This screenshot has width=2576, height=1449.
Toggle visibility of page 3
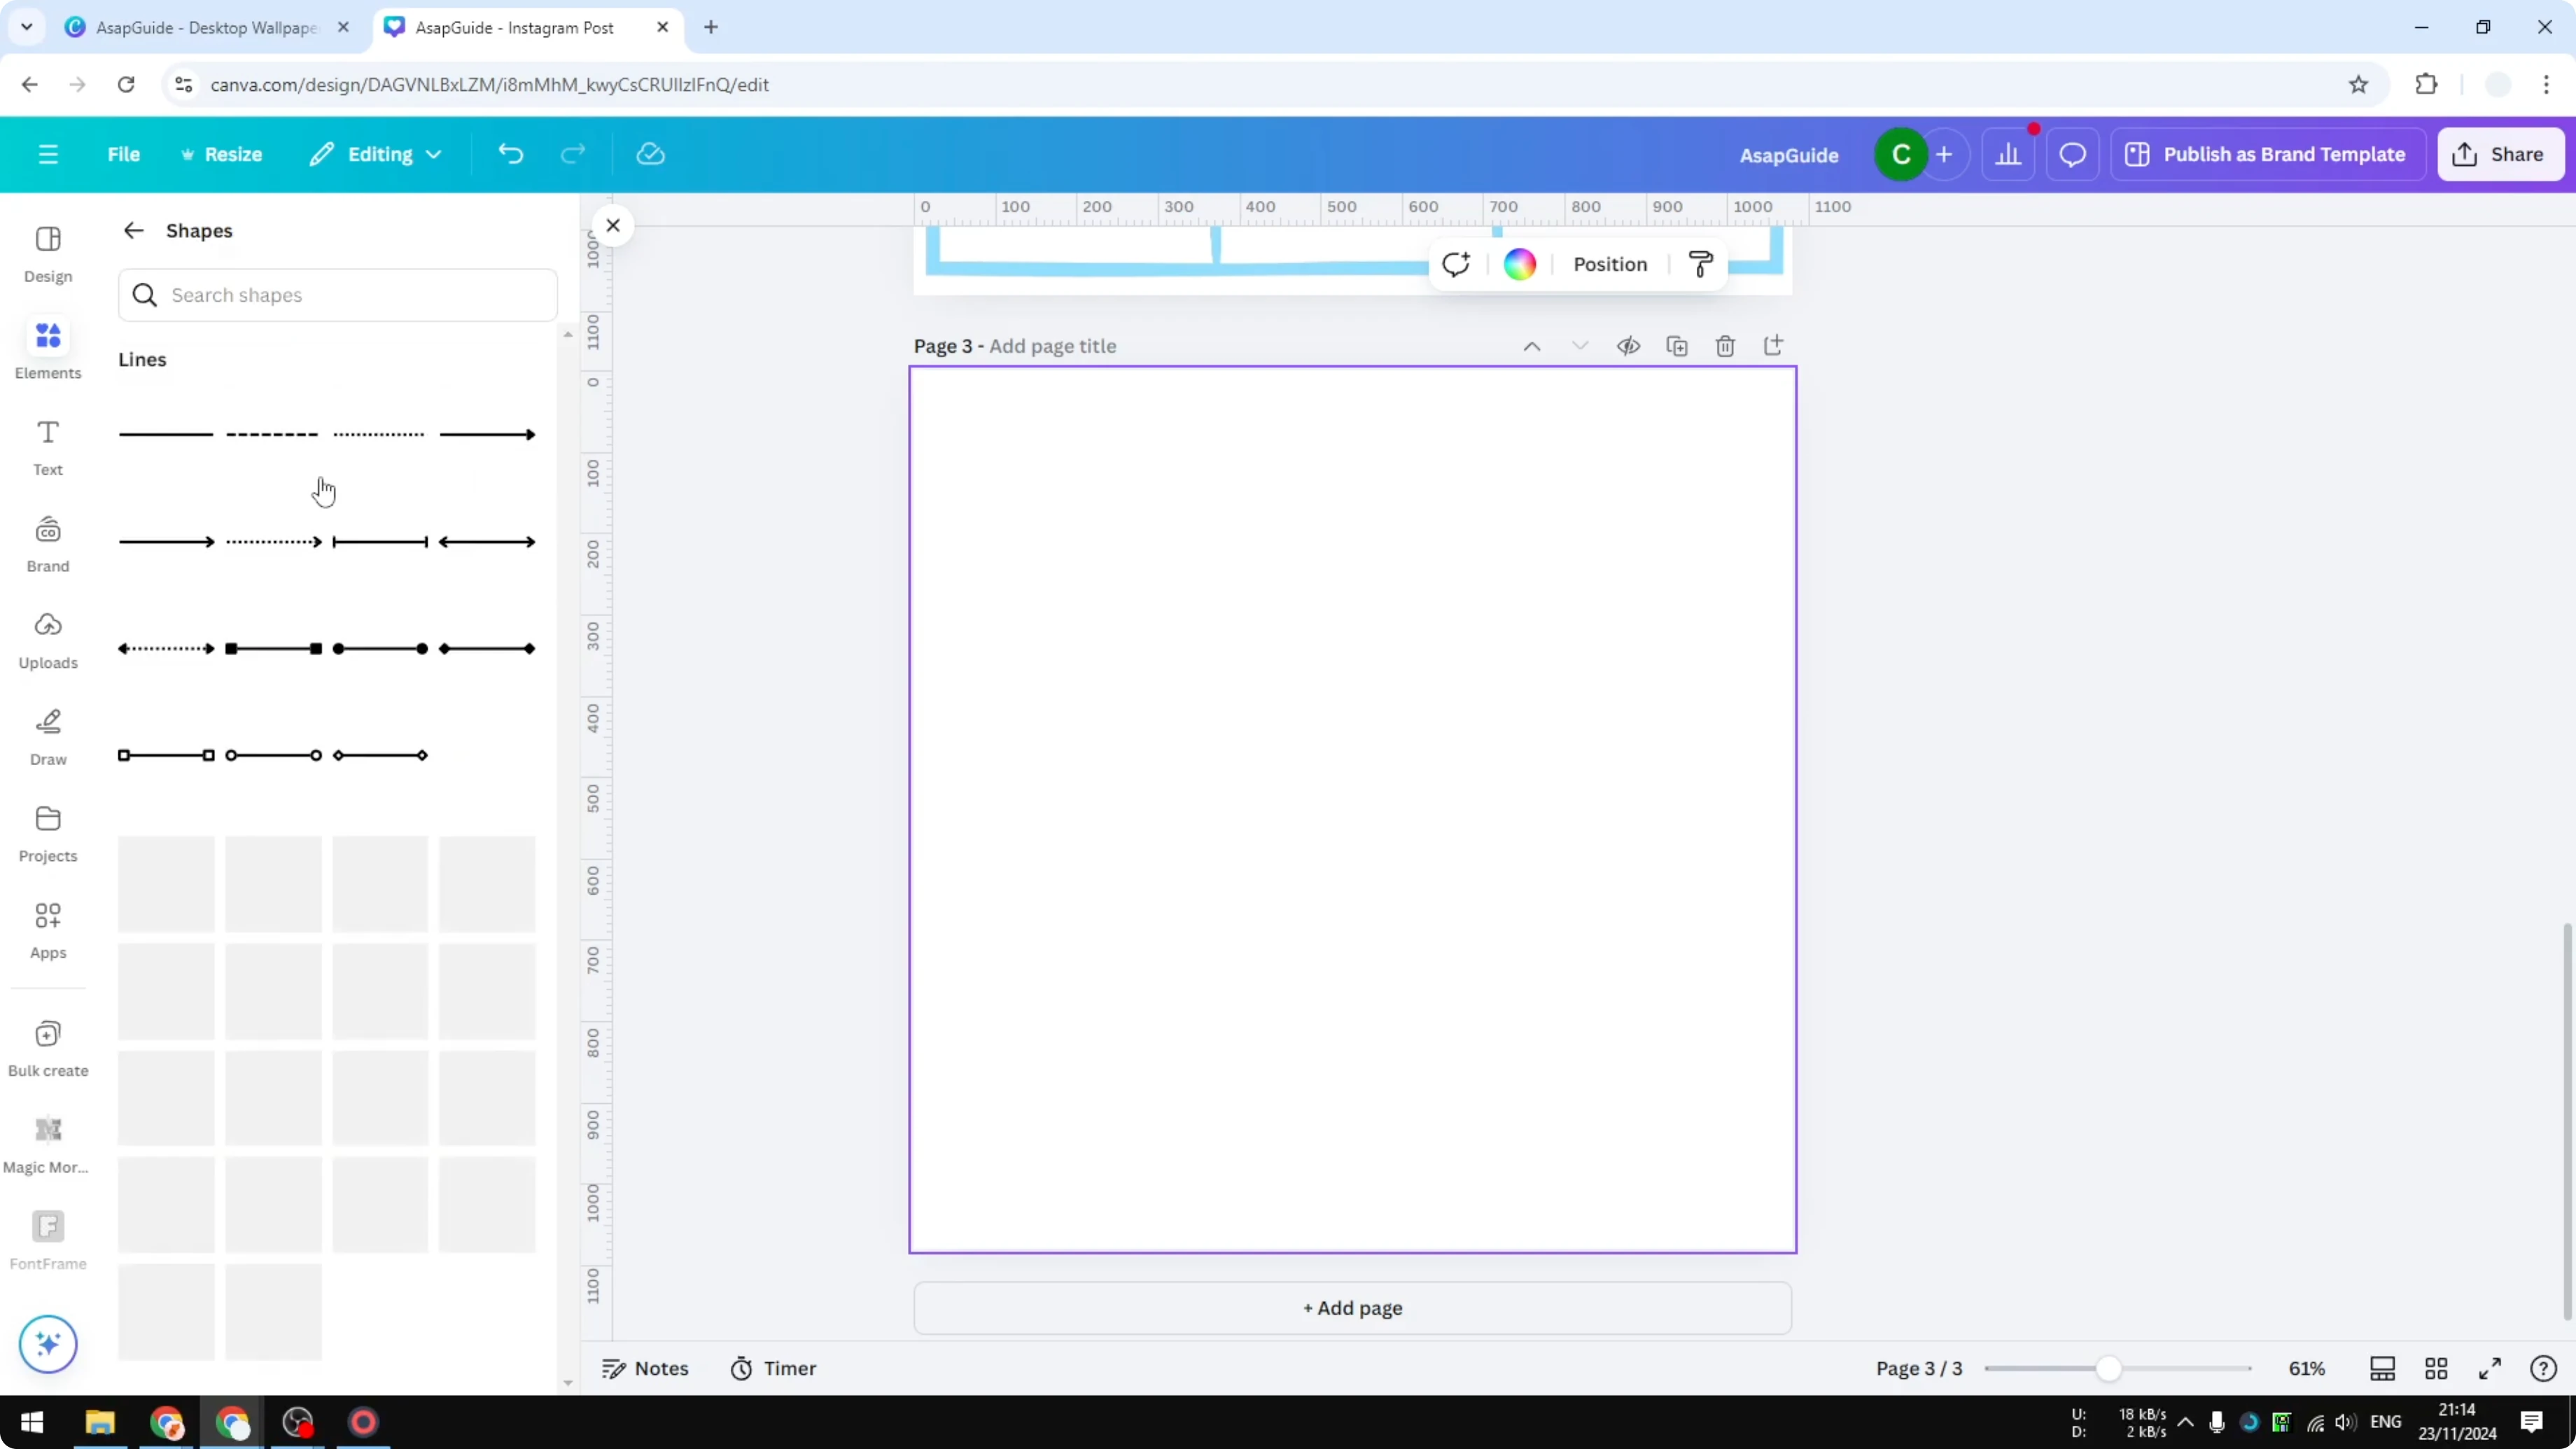[1628, 345]
